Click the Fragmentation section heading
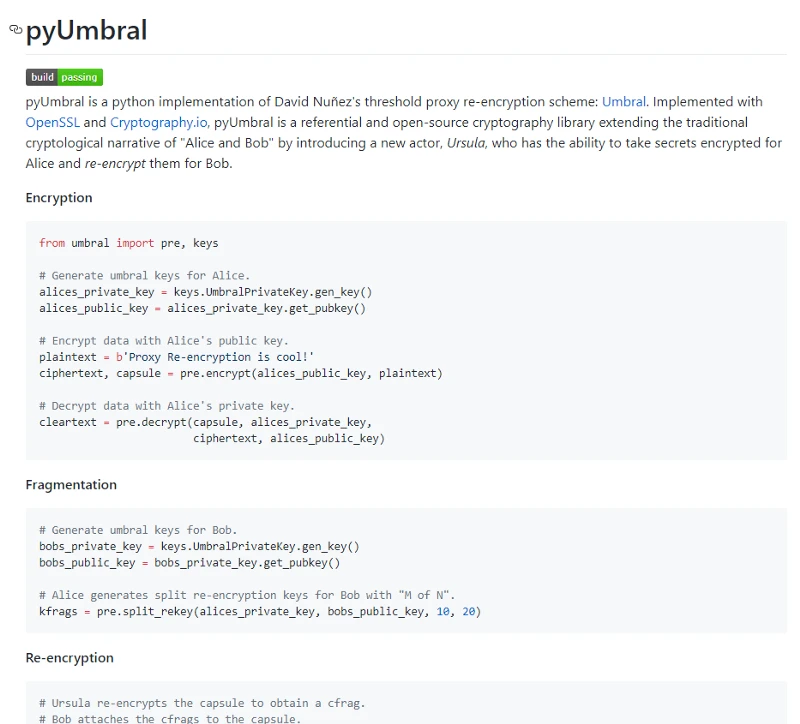The image size is (800, 724). (x=71, y=485)
